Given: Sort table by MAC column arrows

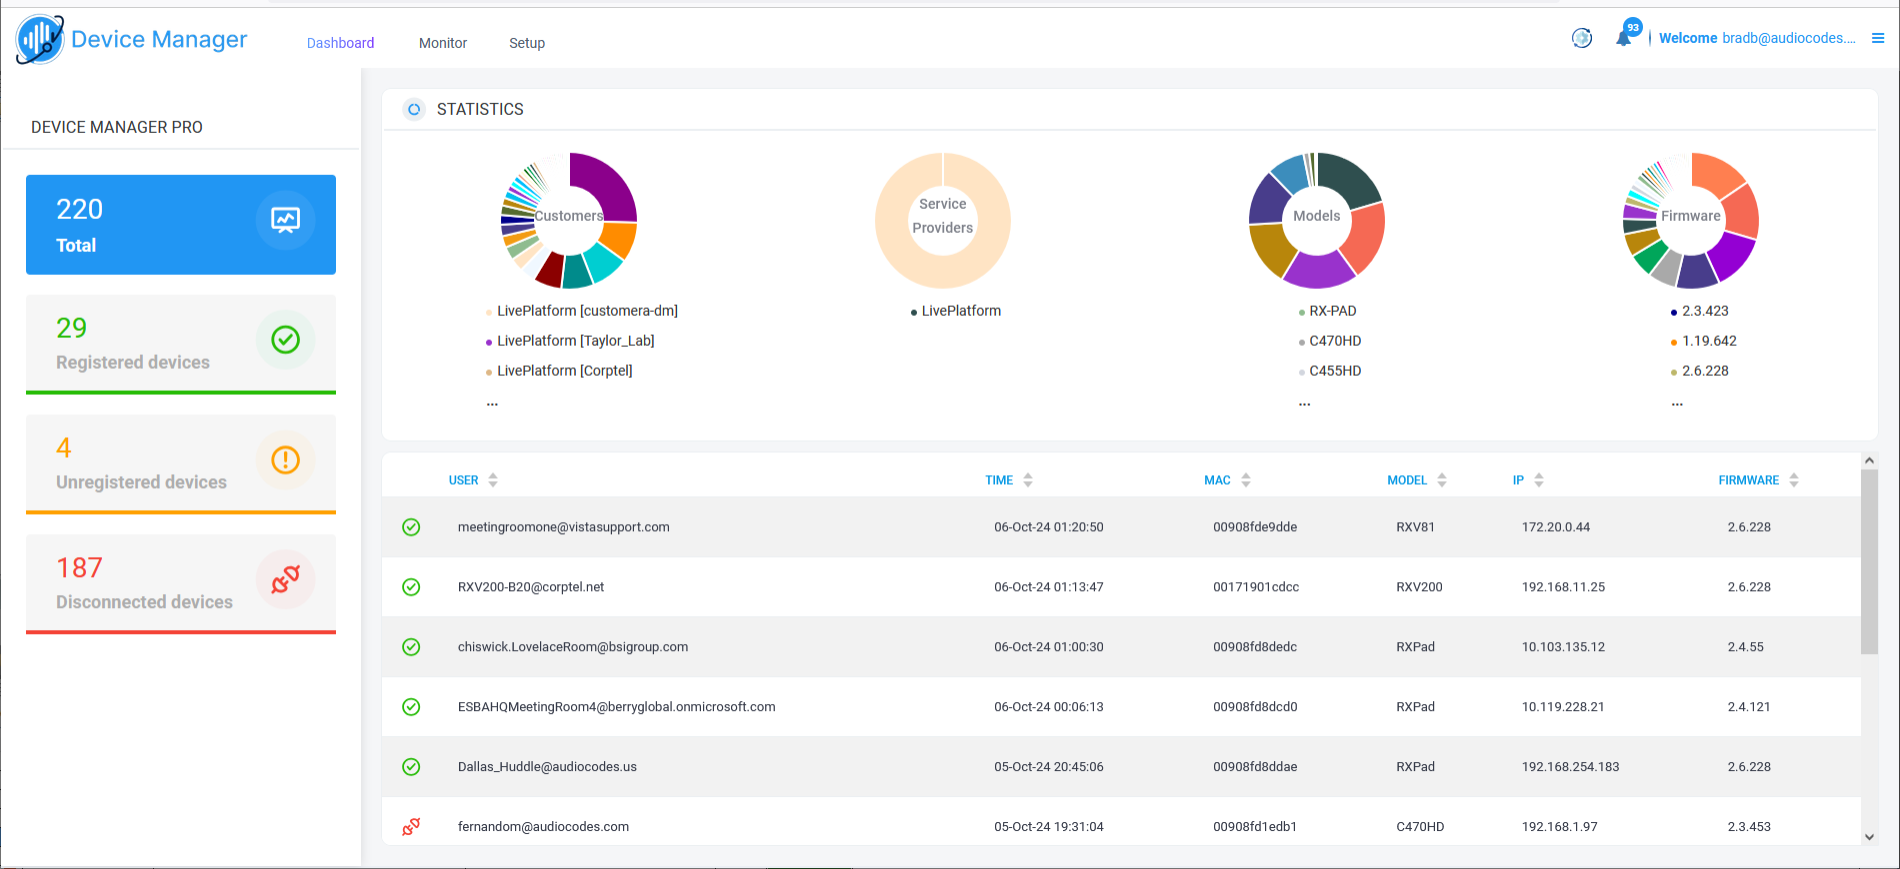Looking at the screenshot, I should pos(1246,480).
